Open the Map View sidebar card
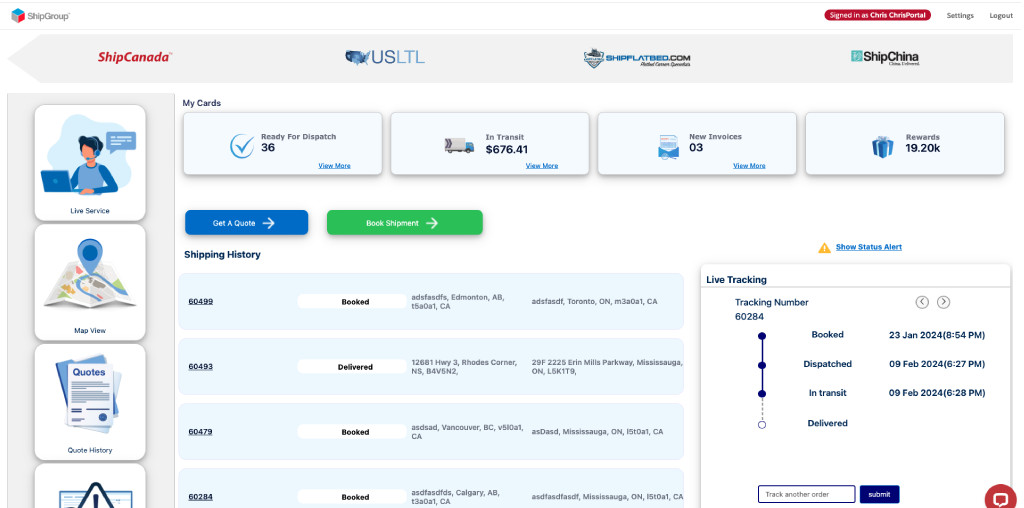 pyautogui.click(x=90, y=282)
